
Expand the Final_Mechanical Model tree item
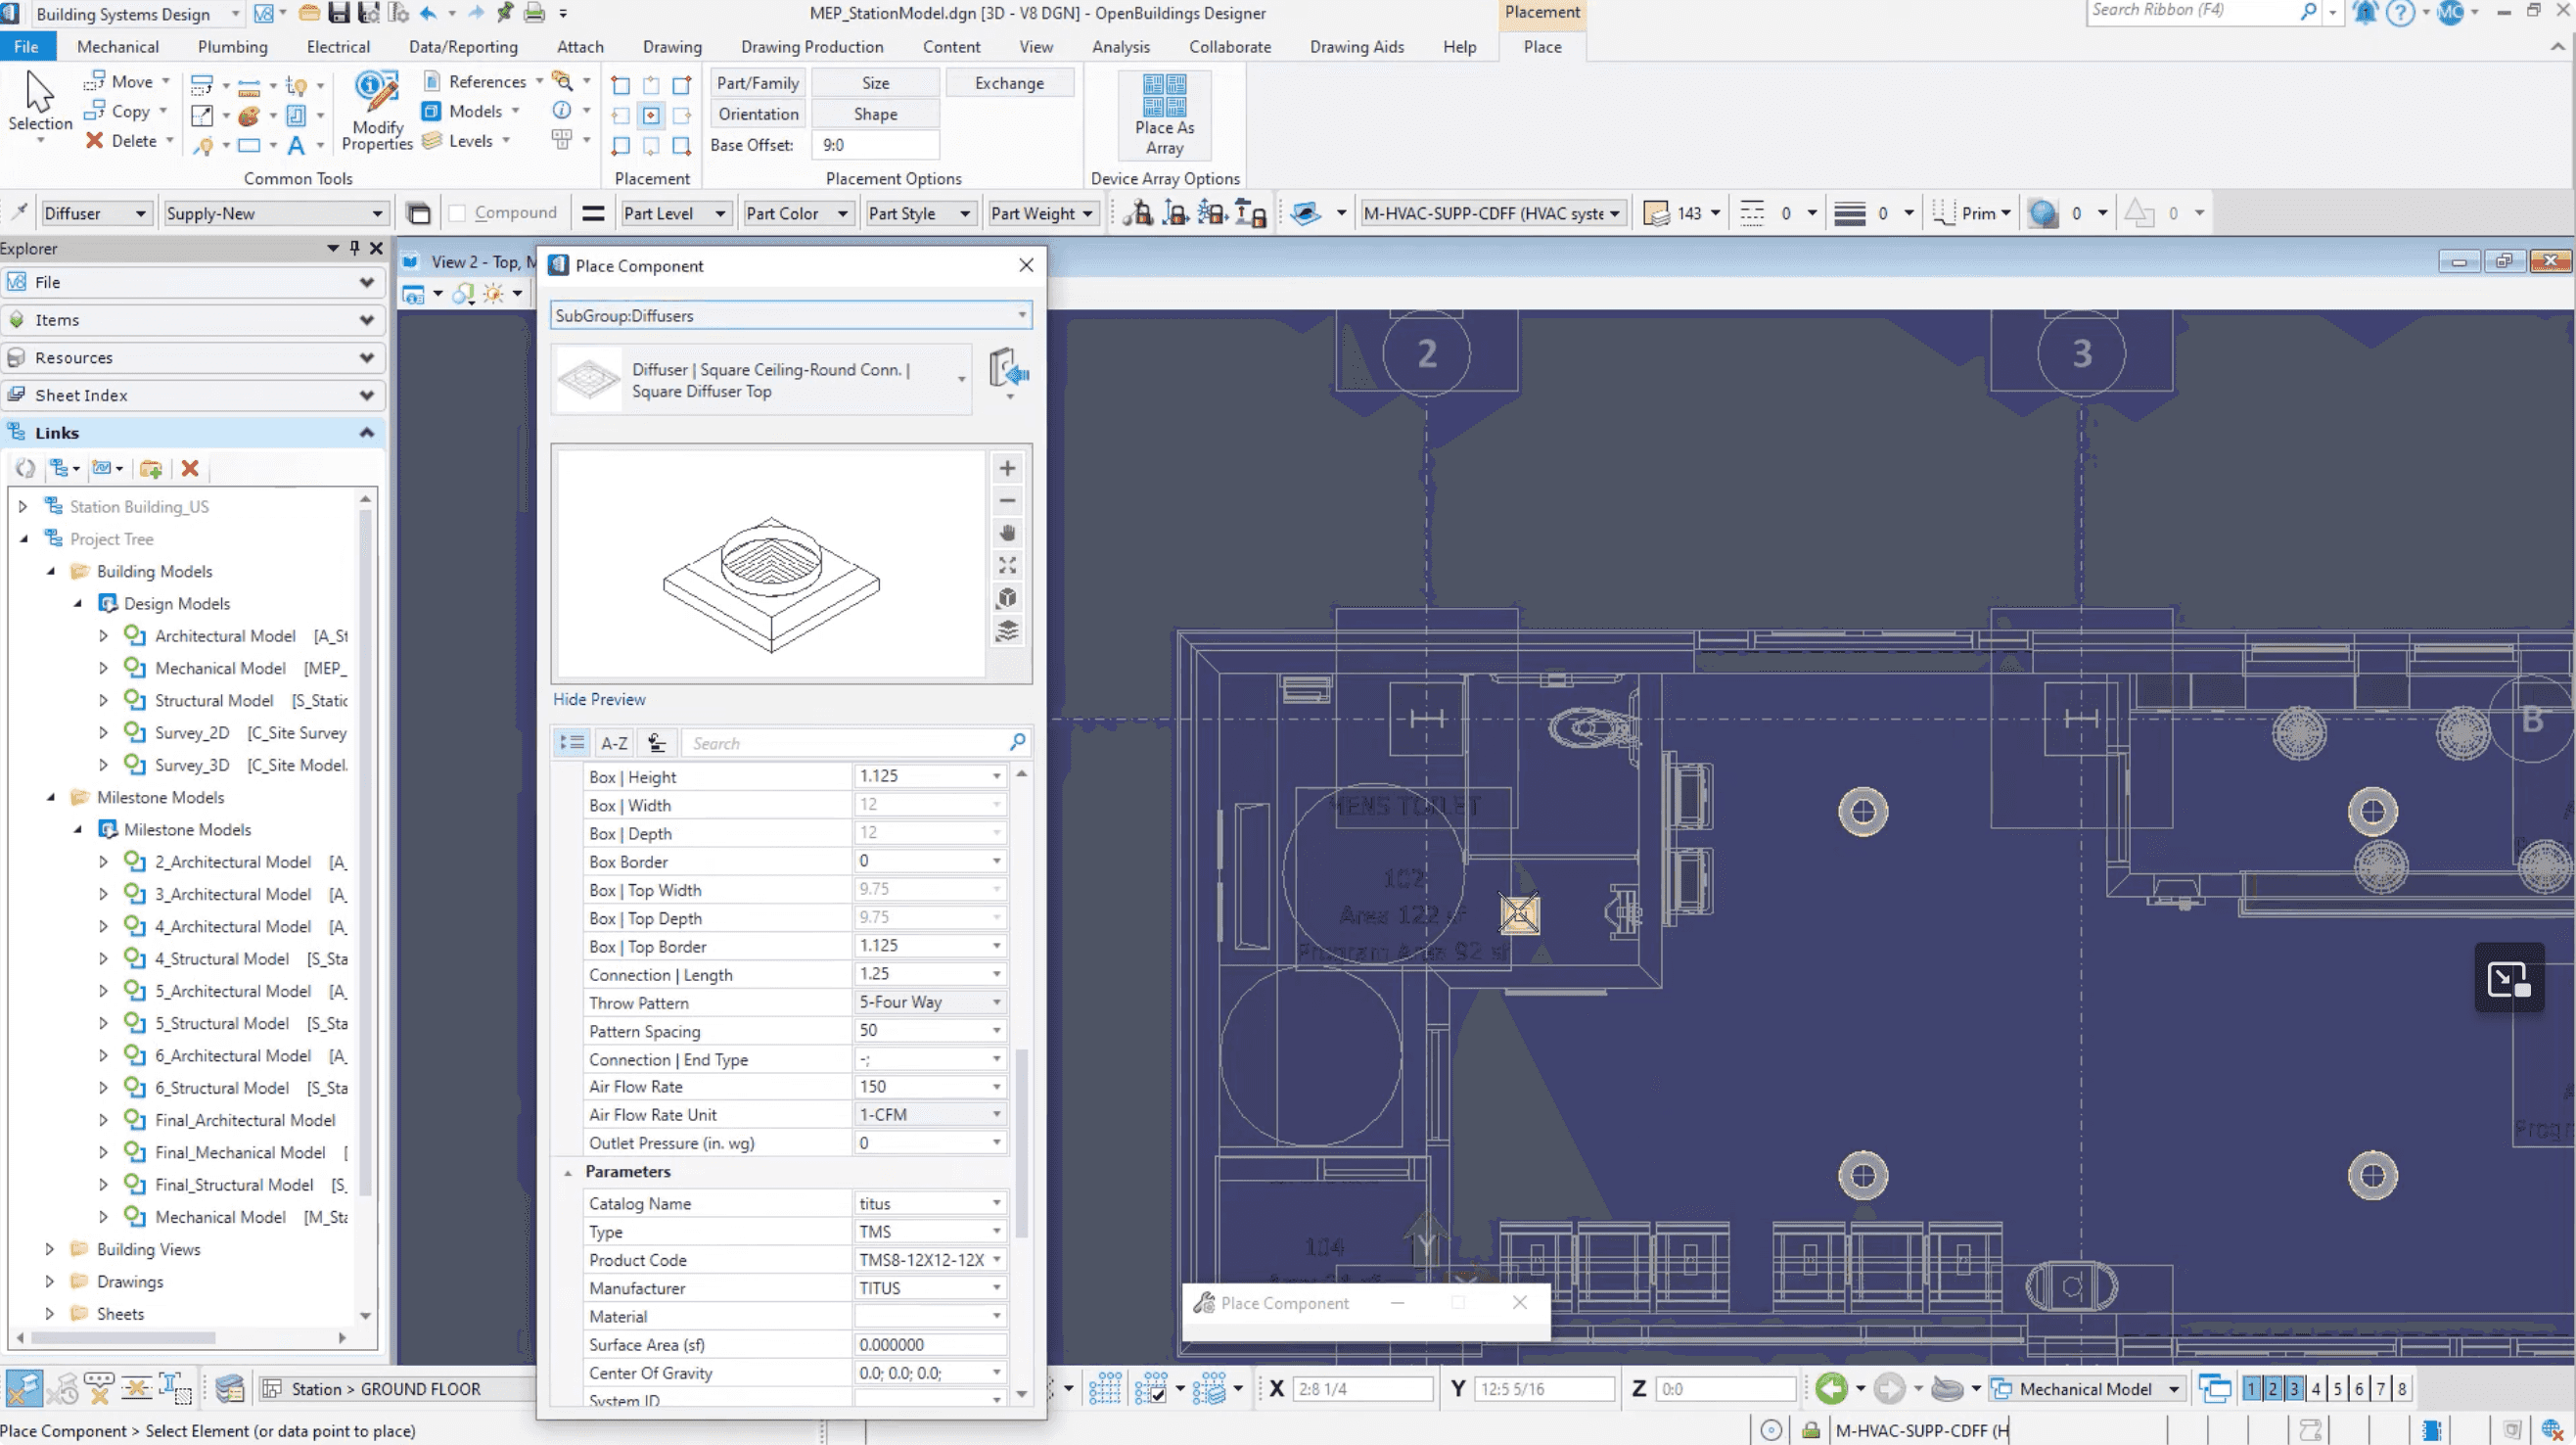pos(103,1152)
